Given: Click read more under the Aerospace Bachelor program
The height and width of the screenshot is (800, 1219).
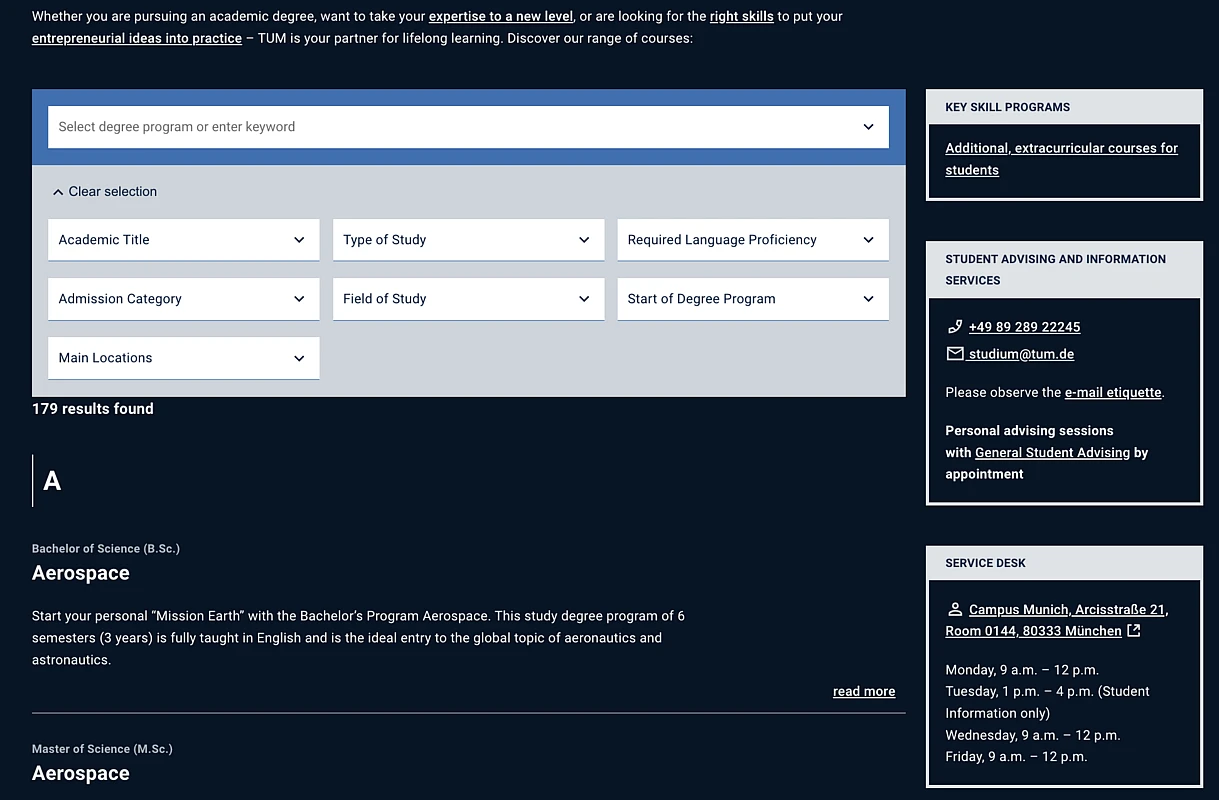Looking at the screenshot, I should tap(863, 690).
